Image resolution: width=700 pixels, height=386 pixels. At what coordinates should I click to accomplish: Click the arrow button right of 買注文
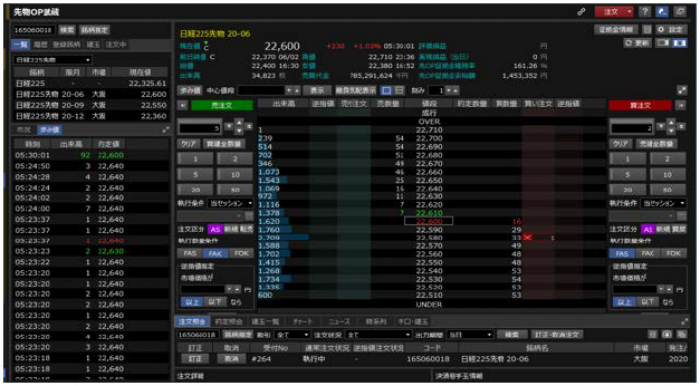pyautogui.click(x=680, y=105)
